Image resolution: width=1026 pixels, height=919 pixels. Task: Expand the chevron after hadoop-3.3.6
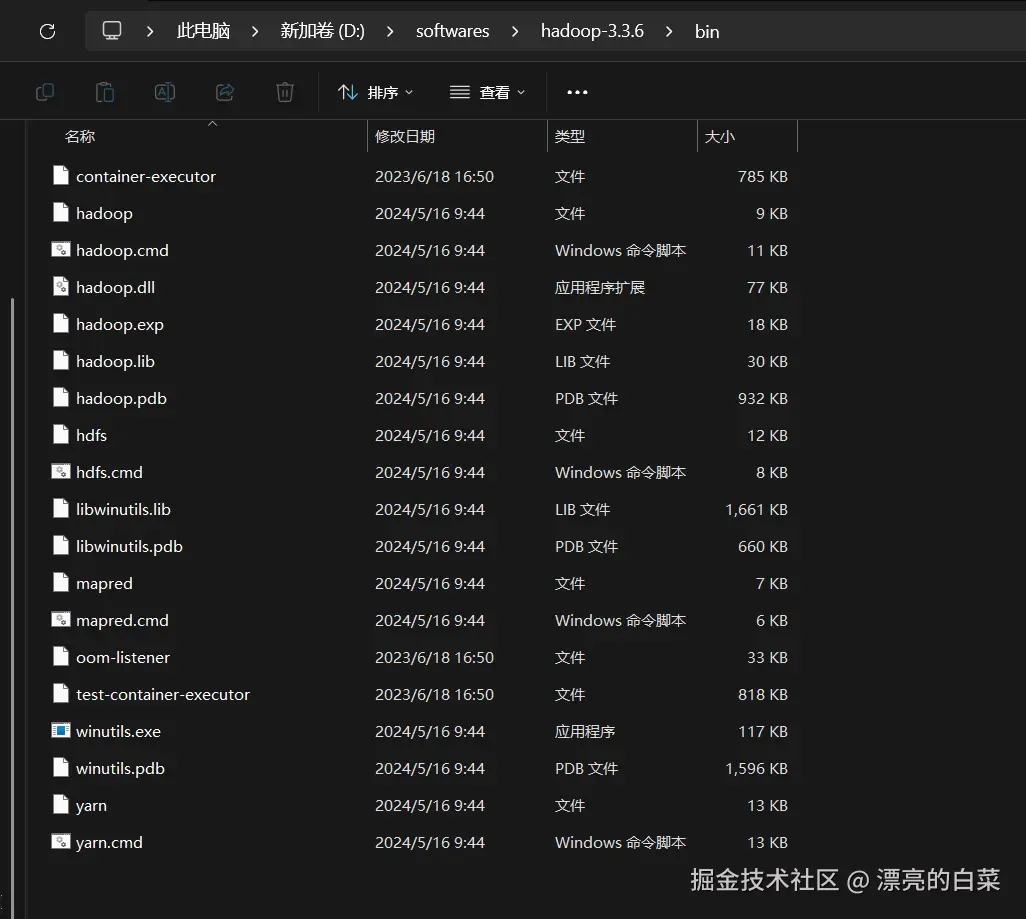(x=669, y=31)
